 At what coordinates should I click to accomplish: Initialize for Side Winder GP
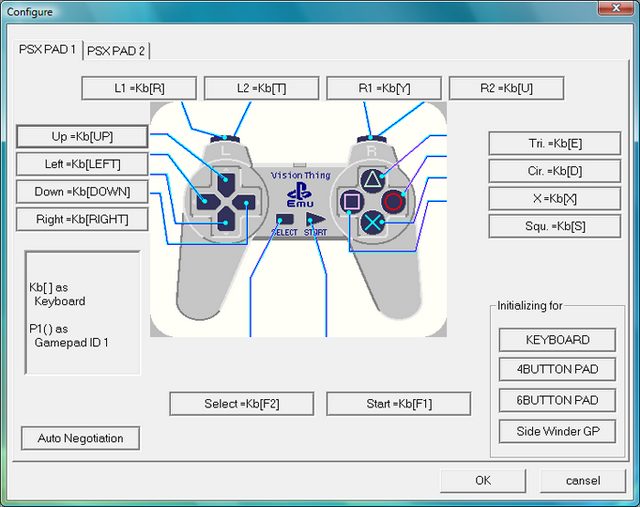coord(557,431)
